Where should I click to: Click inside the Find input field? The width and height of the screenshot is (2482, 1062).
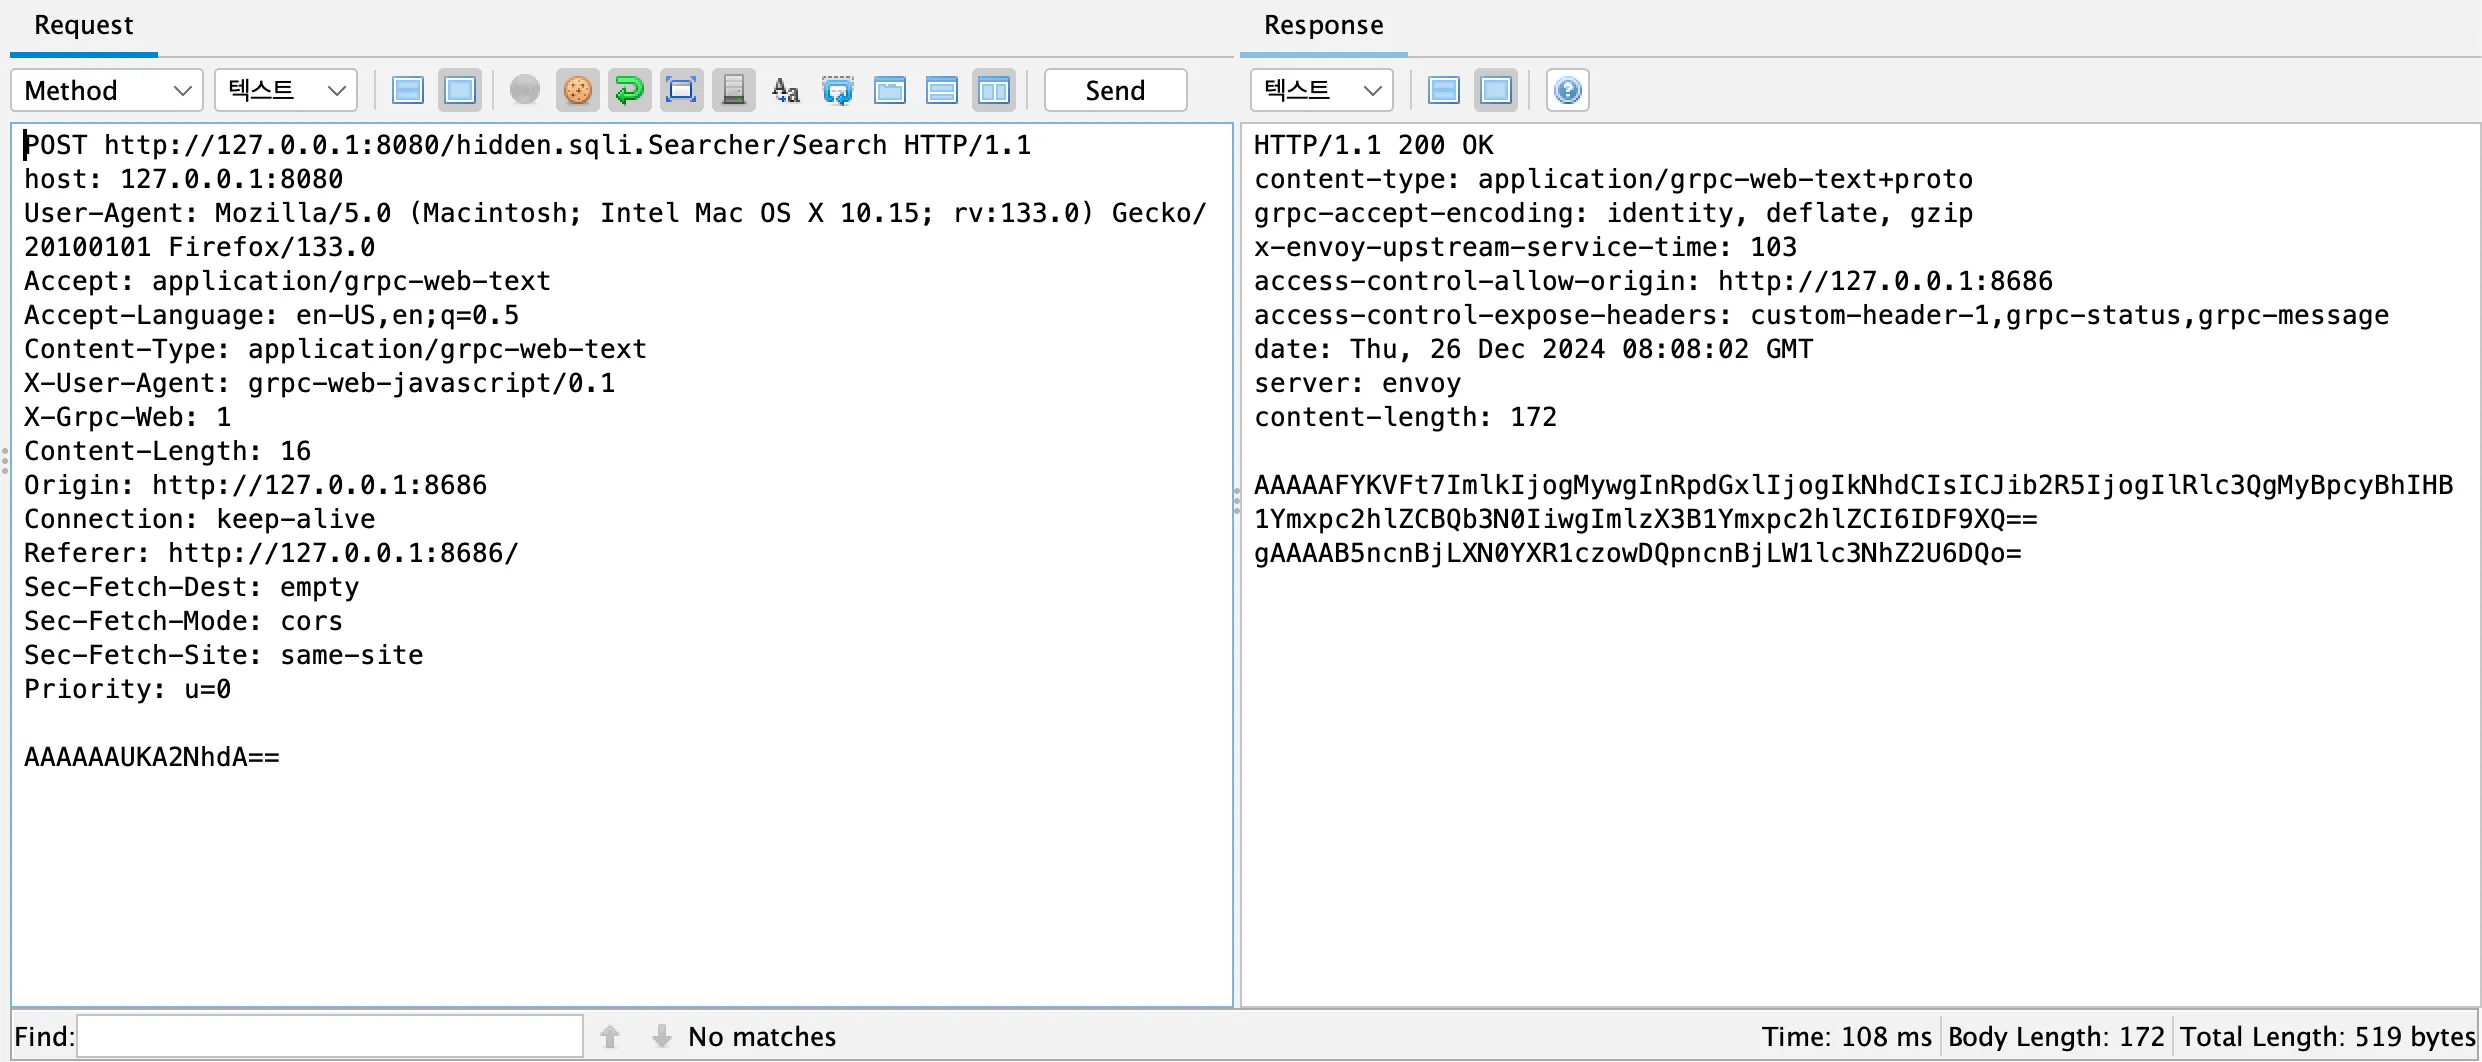pos(330,1036)
